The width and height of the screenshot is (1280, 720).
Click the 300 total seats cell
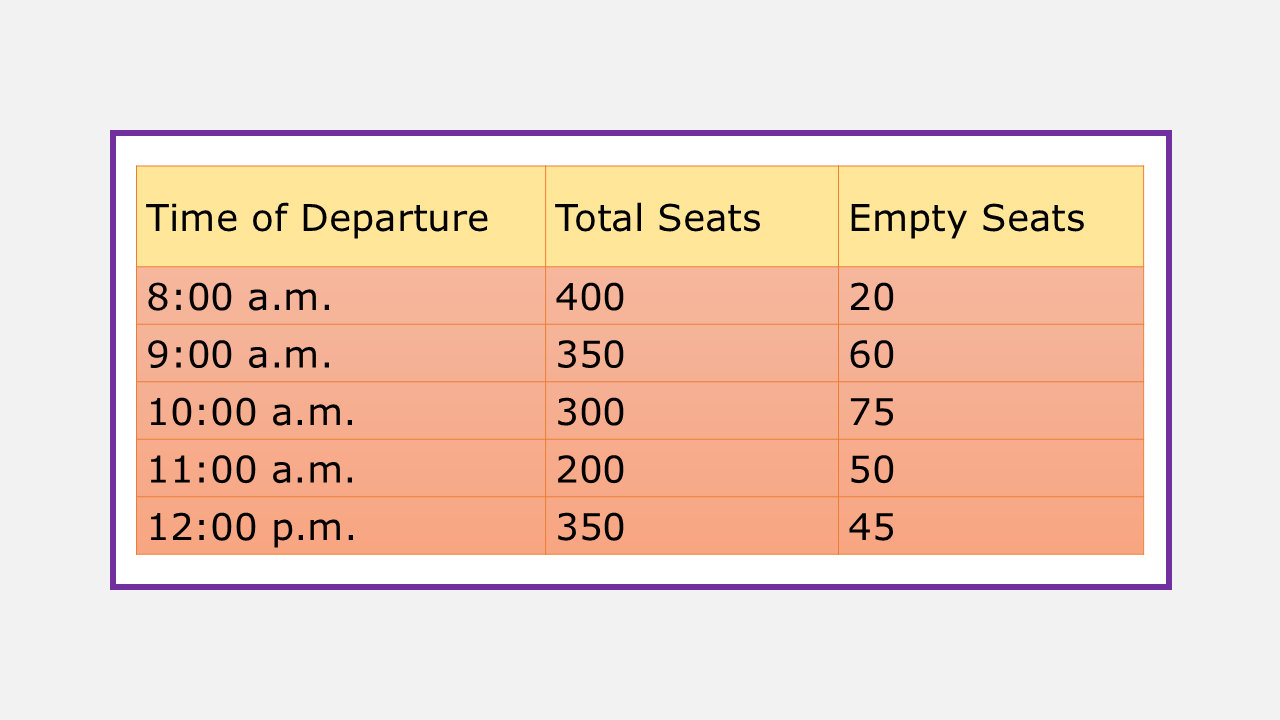coord(590,412)
